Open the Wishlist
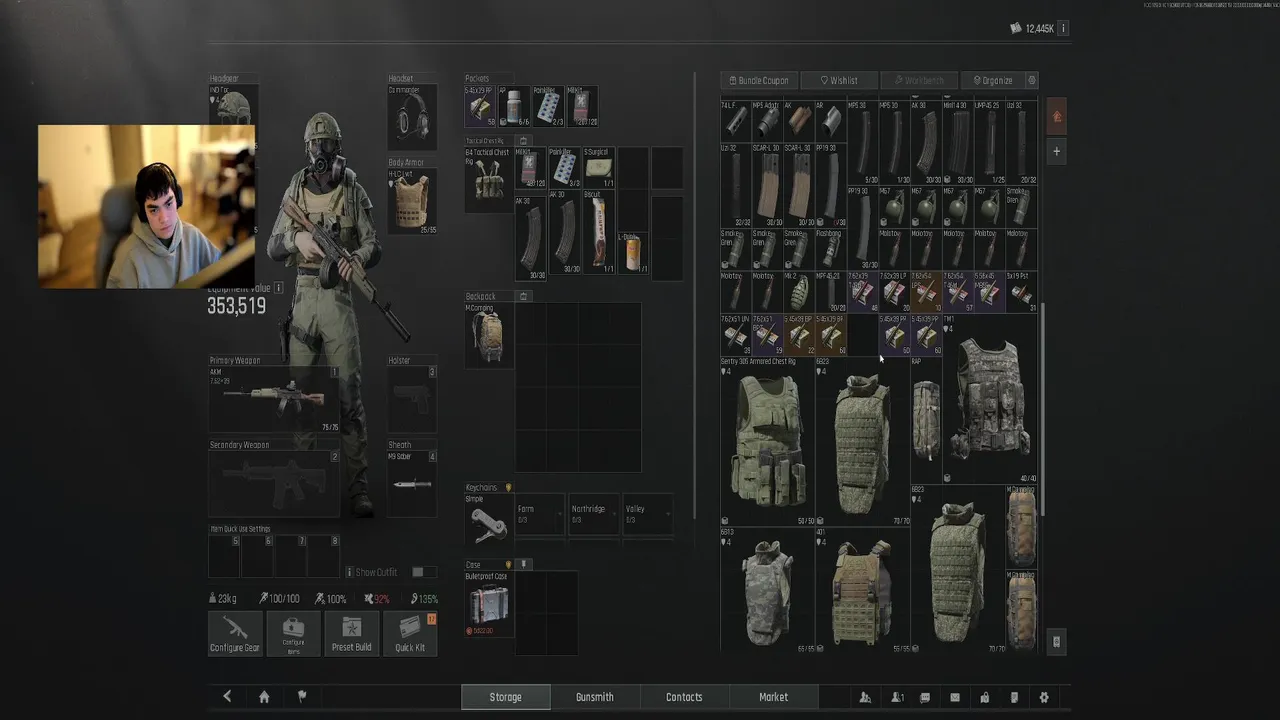The image size is (1280, 720). click(x=839, y=80)
